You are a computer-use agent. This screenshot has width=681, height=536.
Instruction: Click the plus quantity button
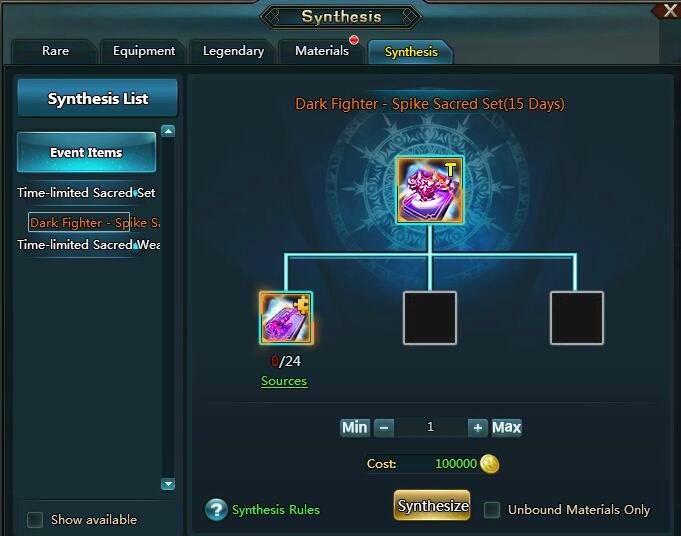(478, 427)
